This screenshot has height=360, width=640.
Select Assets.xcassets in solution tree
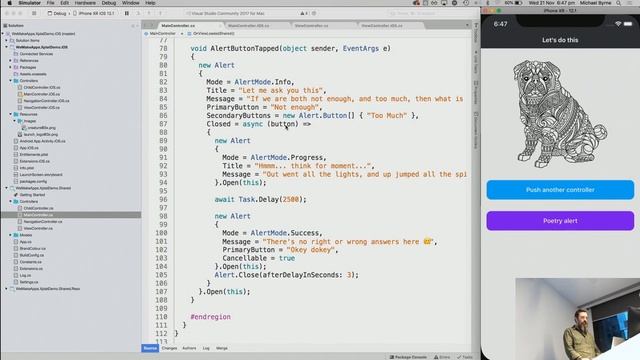(33, 74)
